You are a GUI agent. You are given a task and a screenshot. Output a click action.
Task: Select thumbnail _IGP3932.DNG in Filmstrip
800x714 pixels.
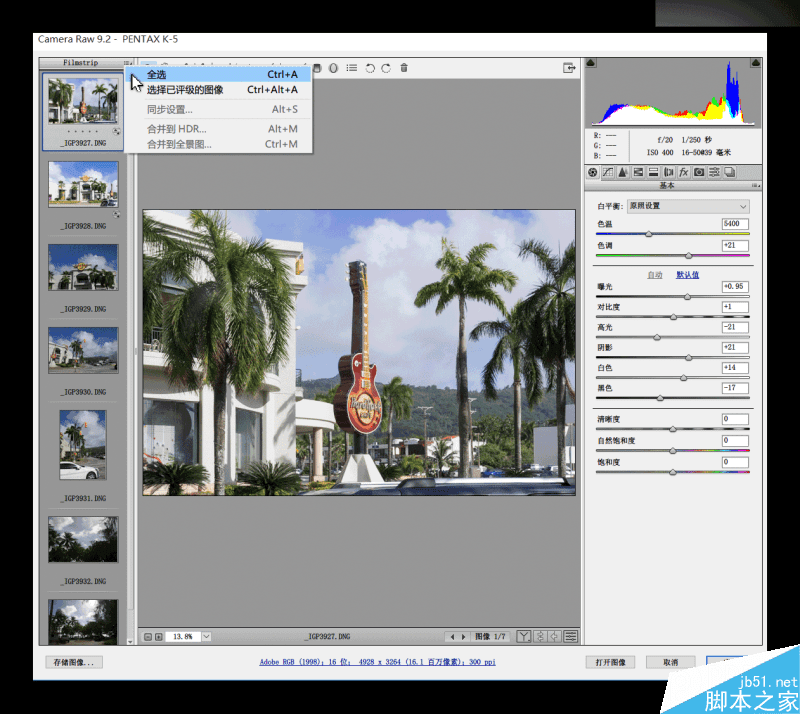(x=83, y=539)
